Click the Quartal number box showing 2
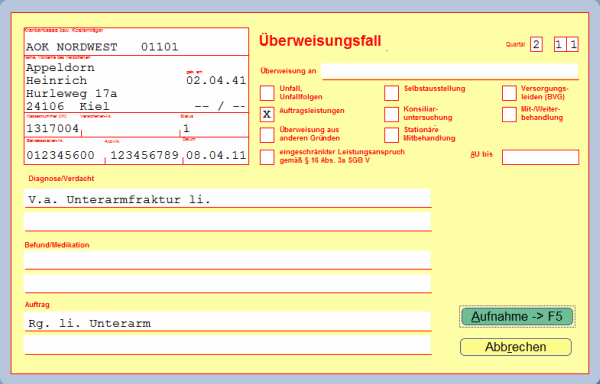Viewport: 600px width, 384px height. (536, 44)
